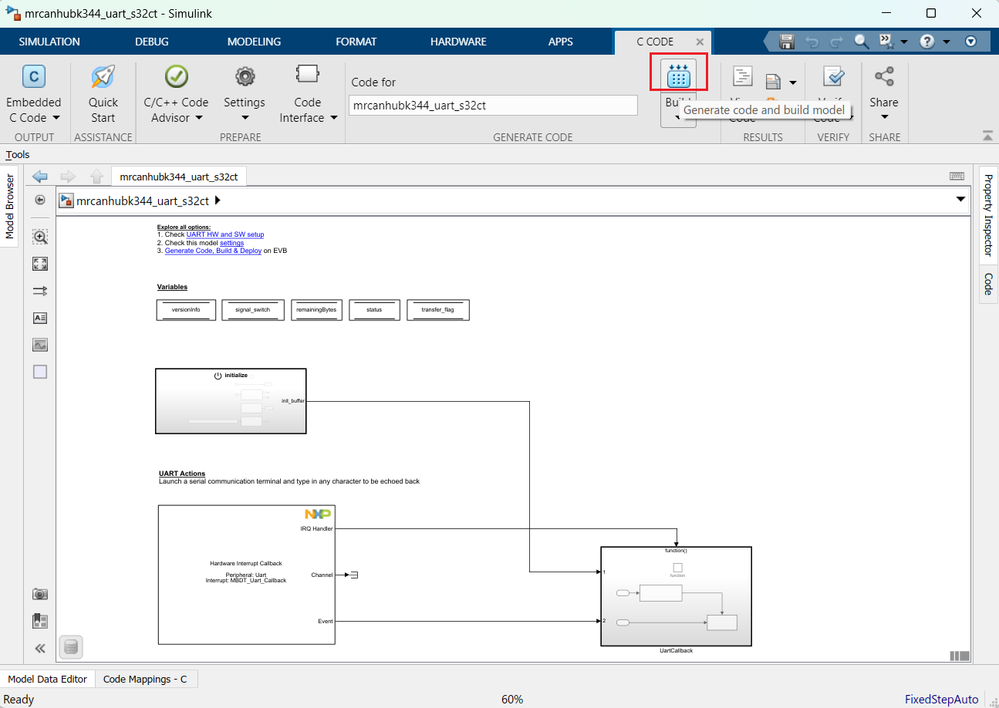Click the Share icon
Image resolution: width=999 pixels, height=708 pixels.
[884, 76]
